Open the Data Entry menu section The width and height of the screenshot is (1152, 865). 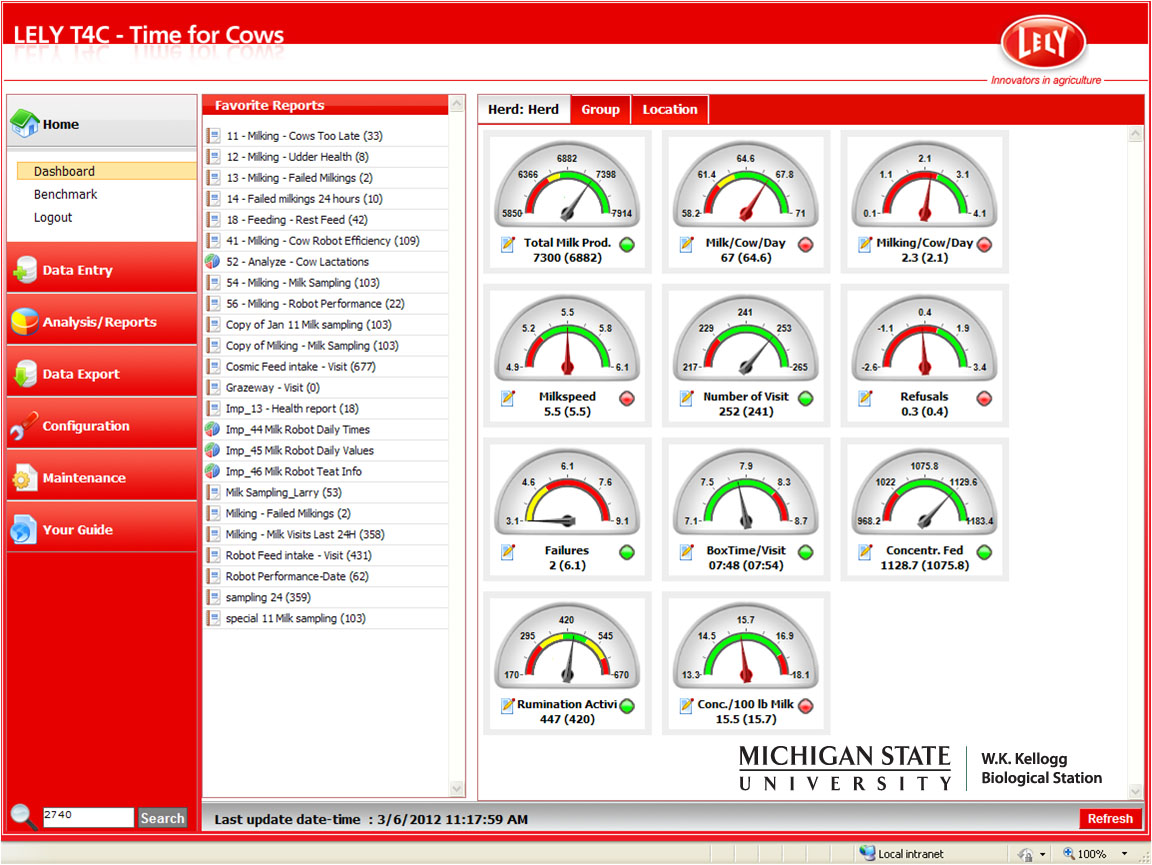pos(102,270)
